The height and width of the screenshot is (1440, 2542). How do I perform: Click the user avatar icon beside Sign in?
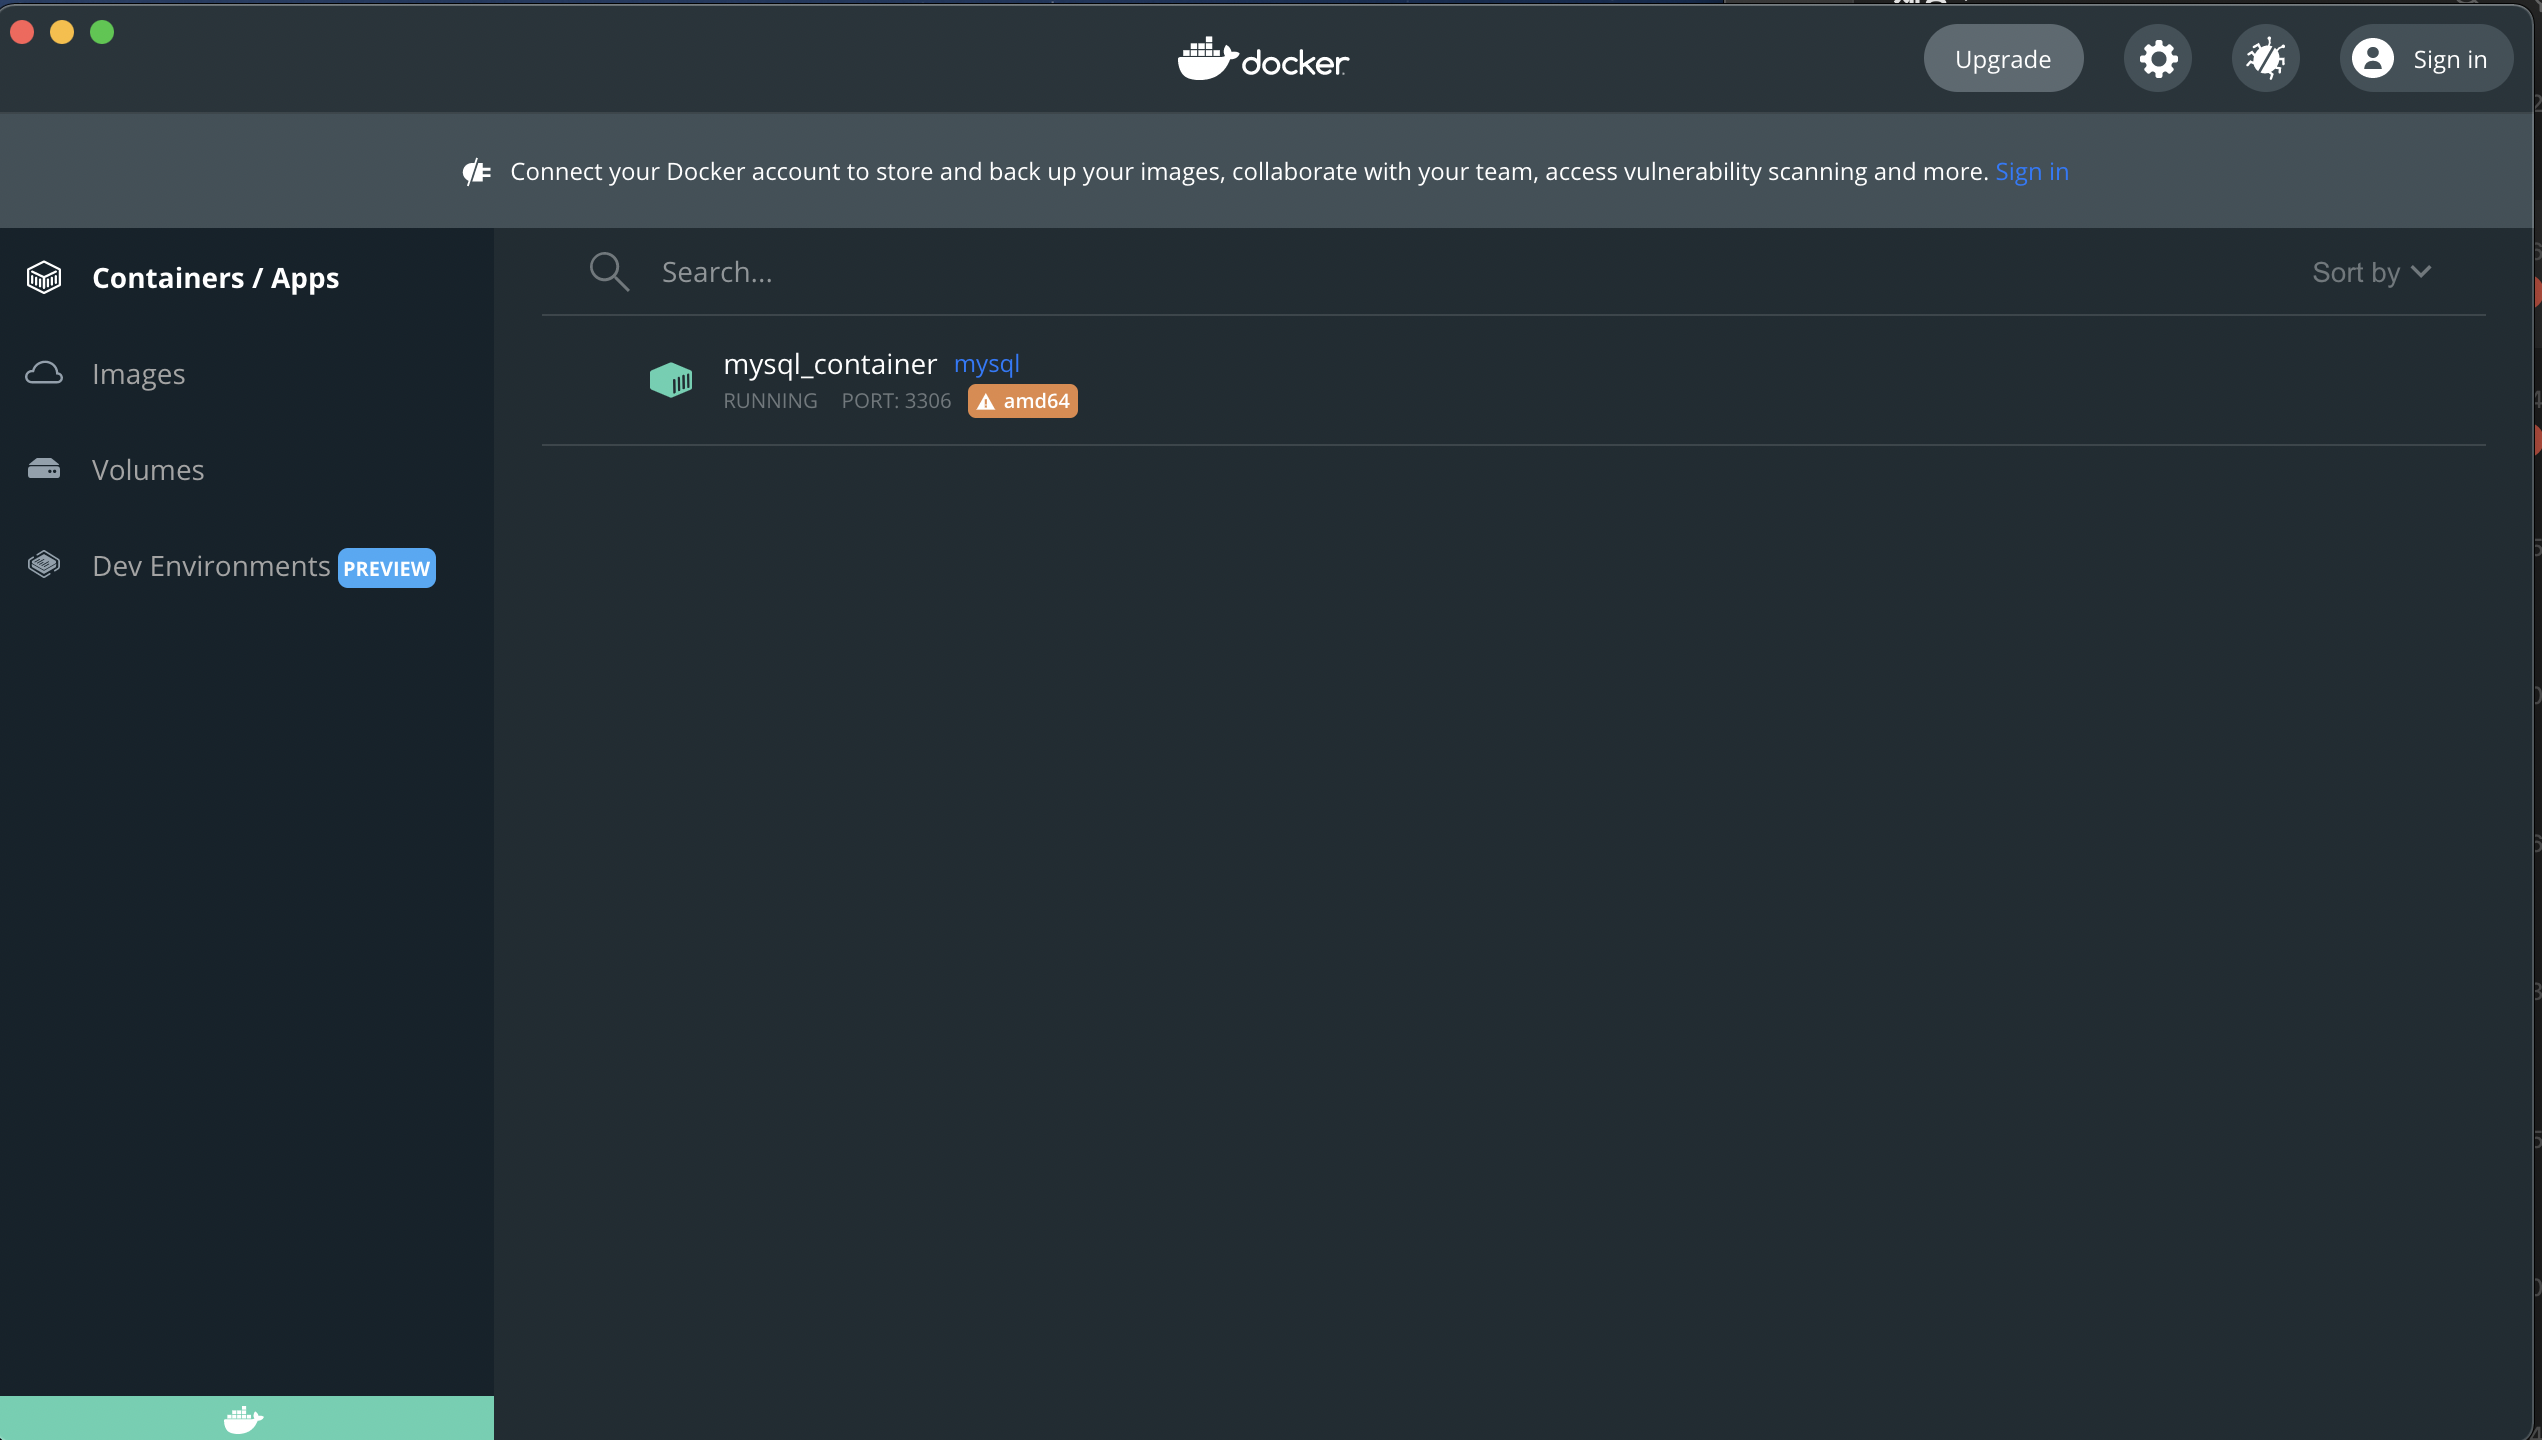(x=2372, y=59)
